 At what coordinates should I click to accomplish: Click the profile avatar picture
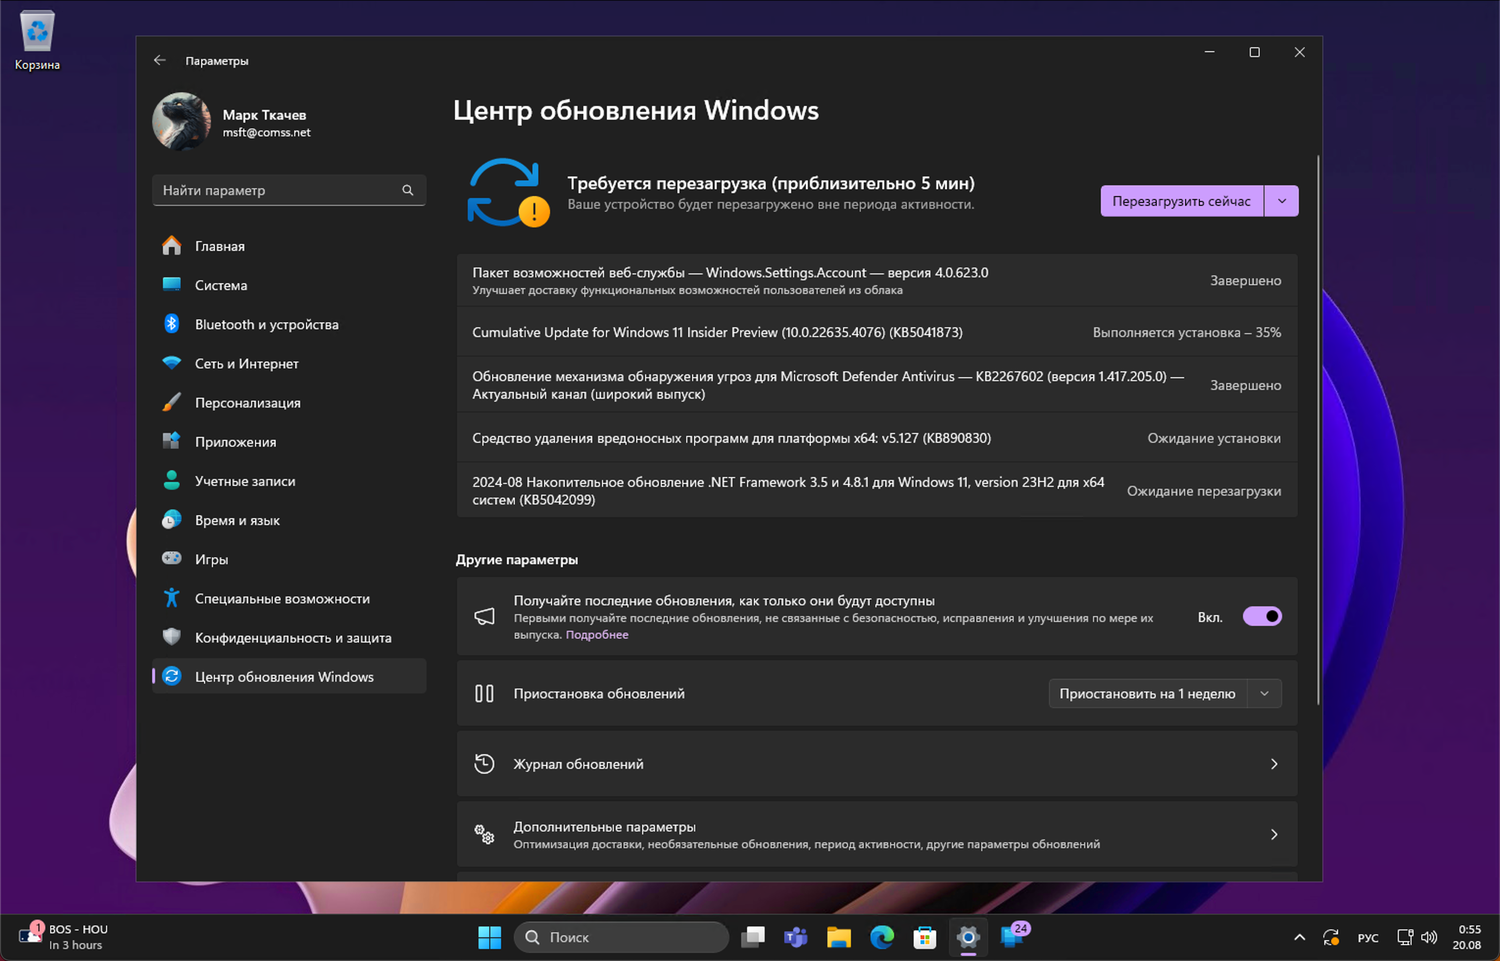[181, 122]
